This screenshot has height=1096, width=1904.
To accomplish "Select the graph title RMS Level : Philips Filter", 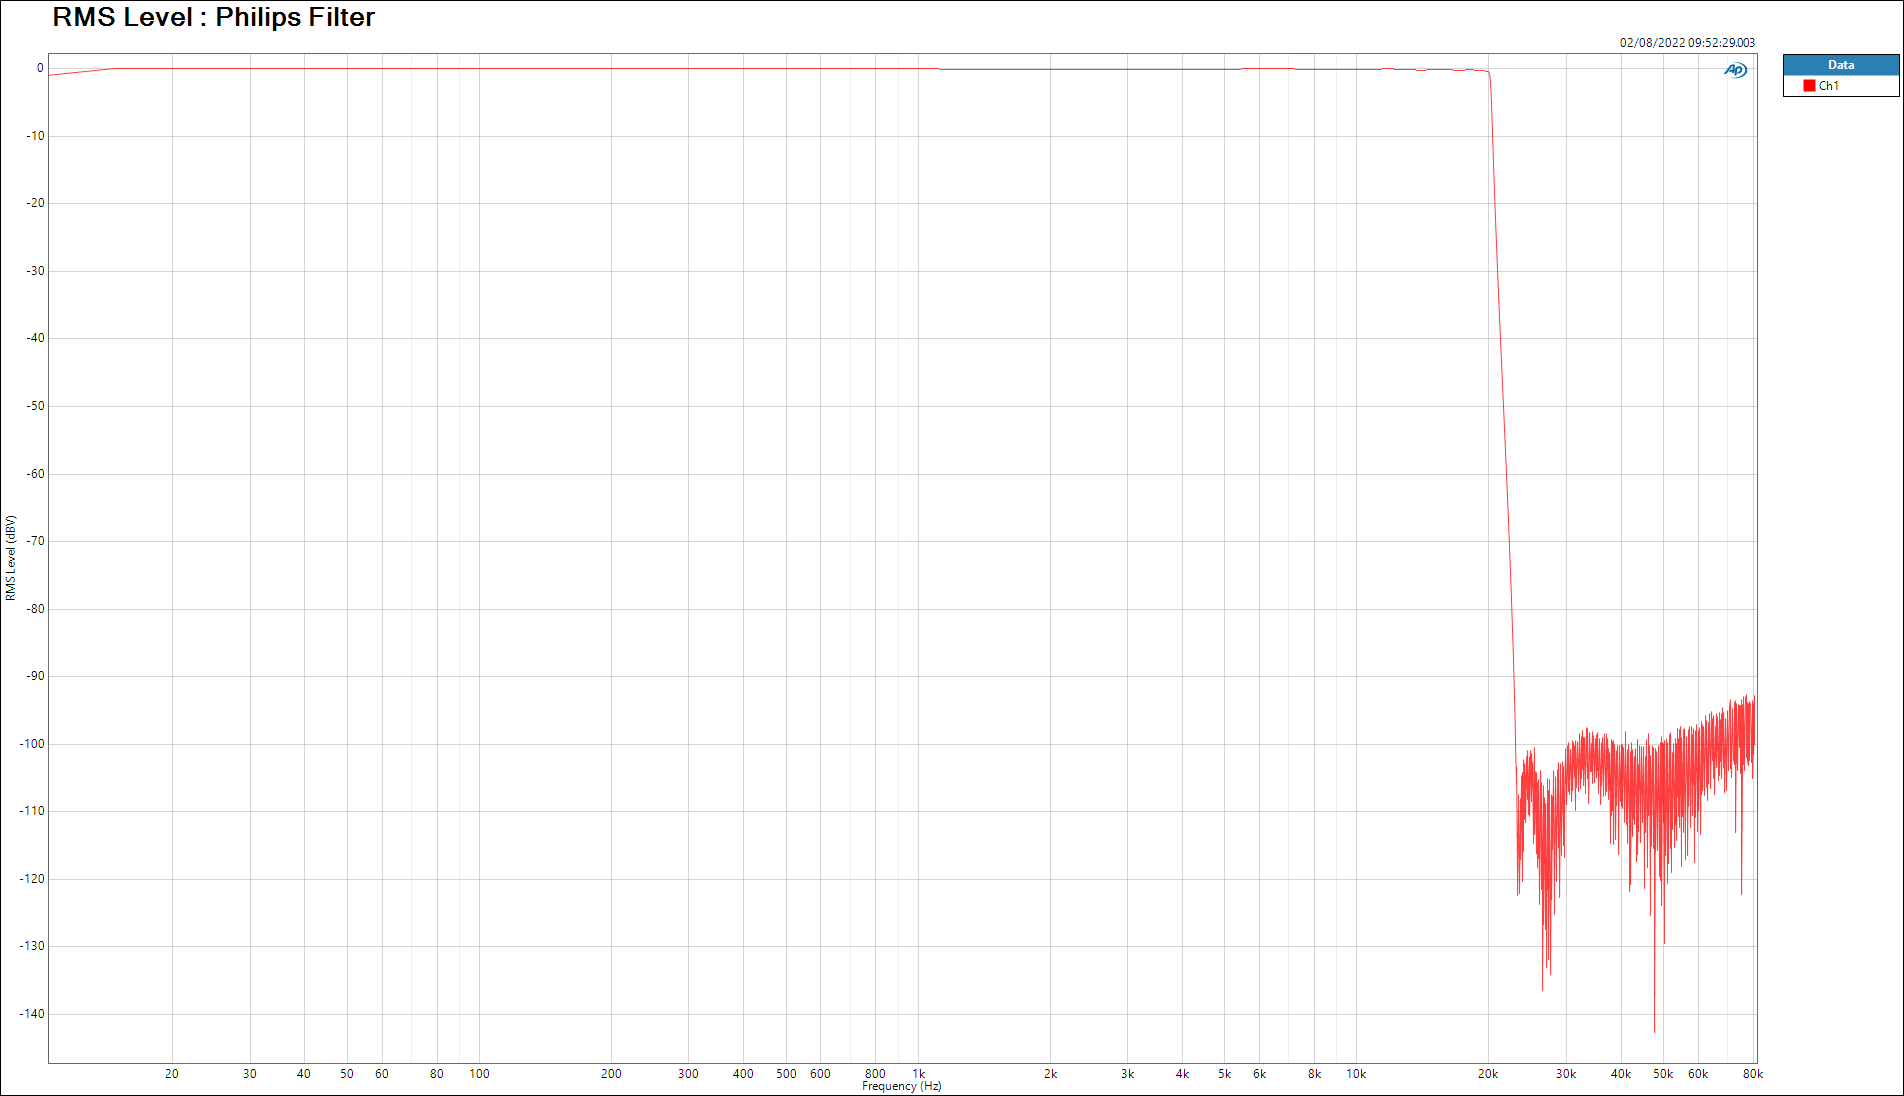I will (x=213, y=18).
